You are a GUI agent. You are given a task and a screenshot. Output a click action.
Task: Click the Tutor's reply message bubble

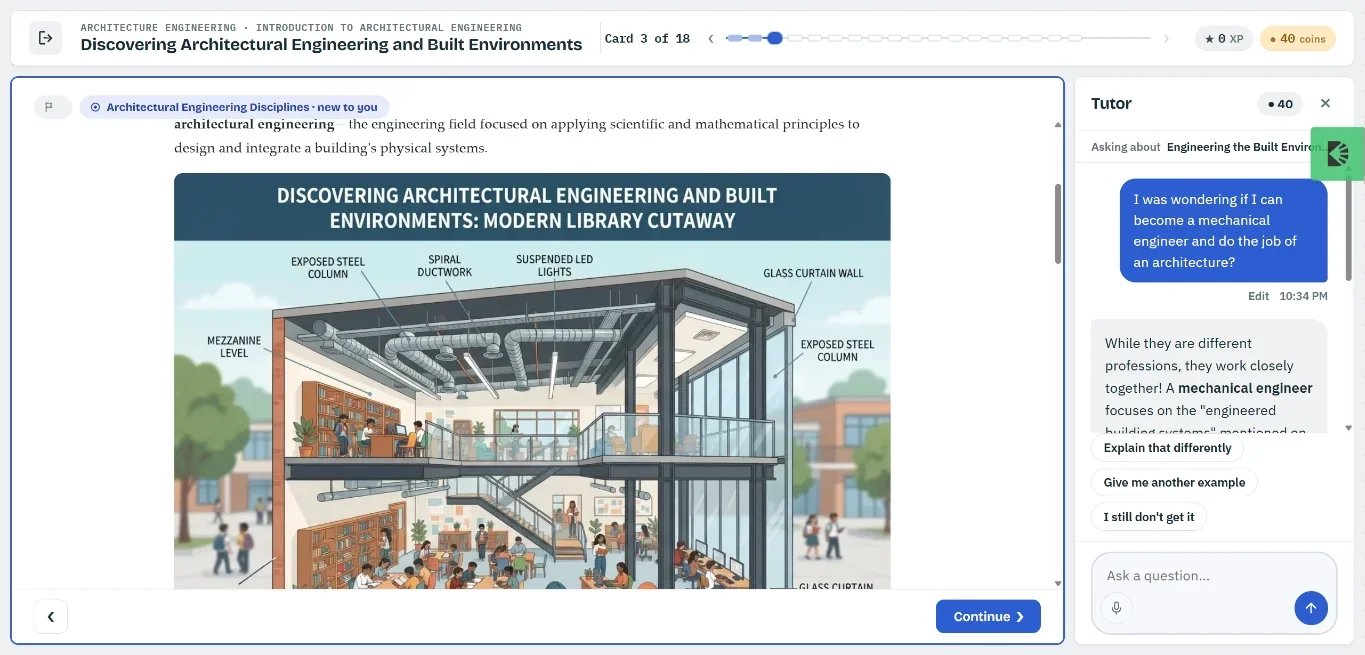[1209, 377]
